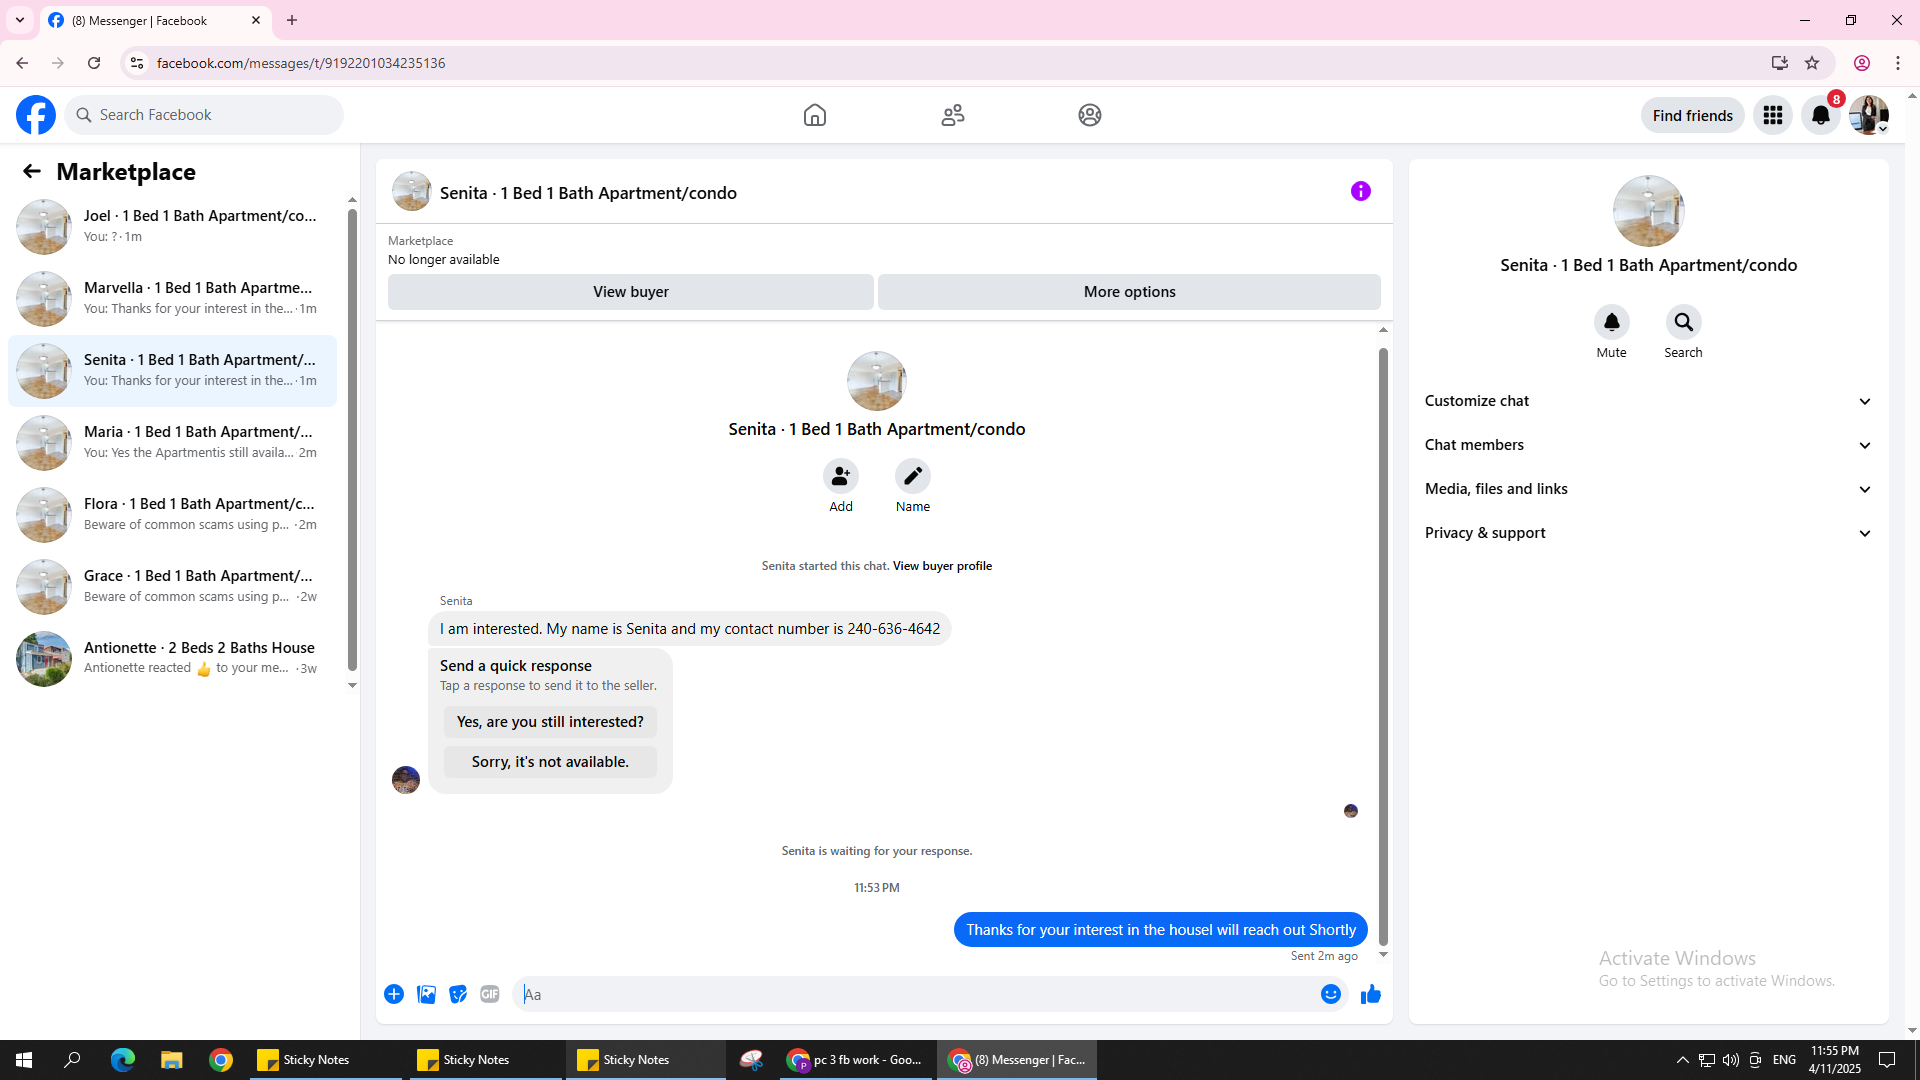
Task: Open the Windows notification center
Action: [1887, 1060]
